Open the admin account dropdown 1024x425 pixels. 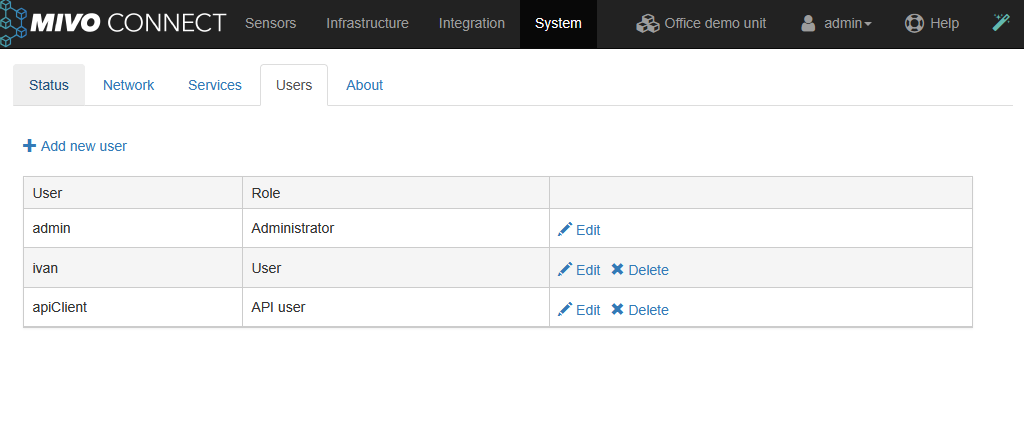coord(836,23)
